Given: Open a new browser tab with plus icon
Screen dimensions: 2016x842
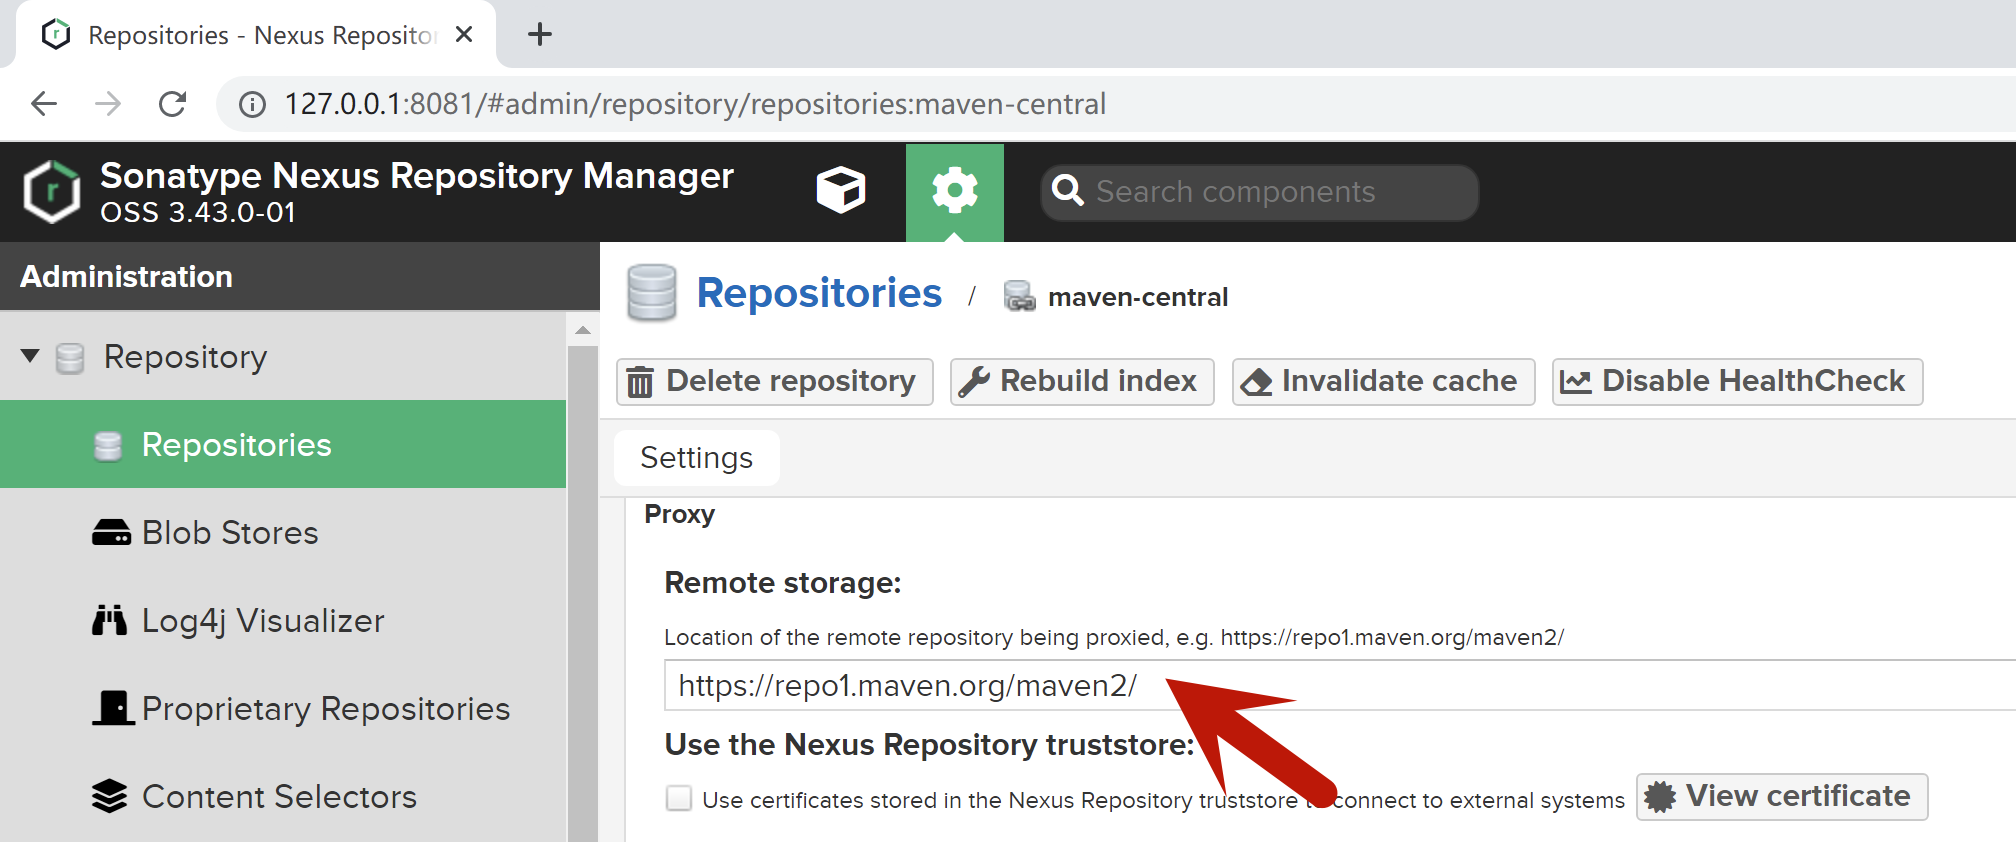Looking at the screenshot, I should [x=540, y=35].
